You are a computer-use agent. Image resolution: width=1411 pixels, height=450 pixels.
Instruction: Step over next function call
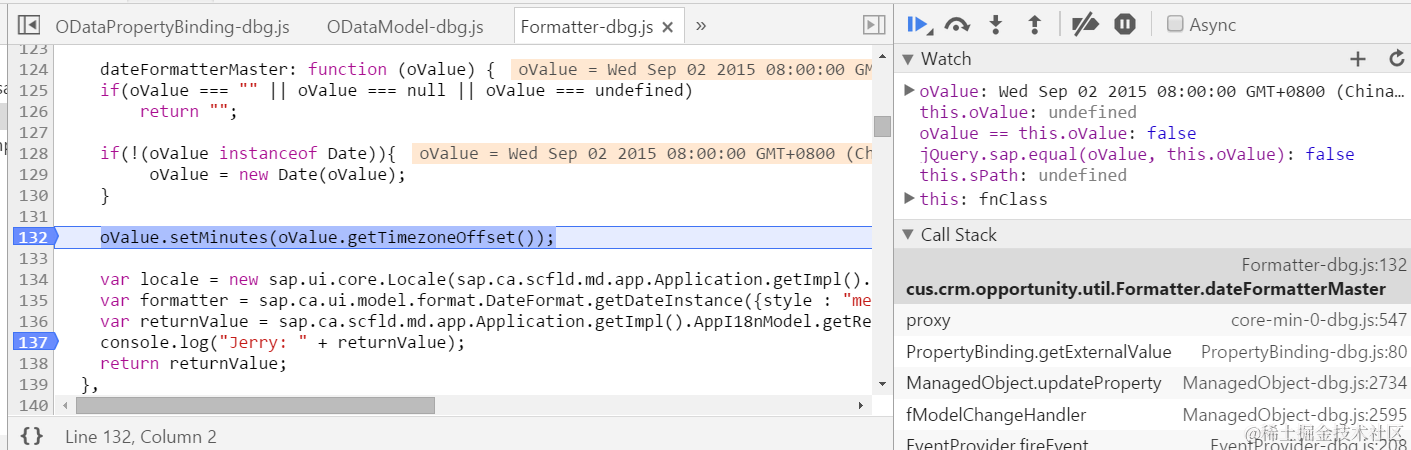(x=958, y=24)
